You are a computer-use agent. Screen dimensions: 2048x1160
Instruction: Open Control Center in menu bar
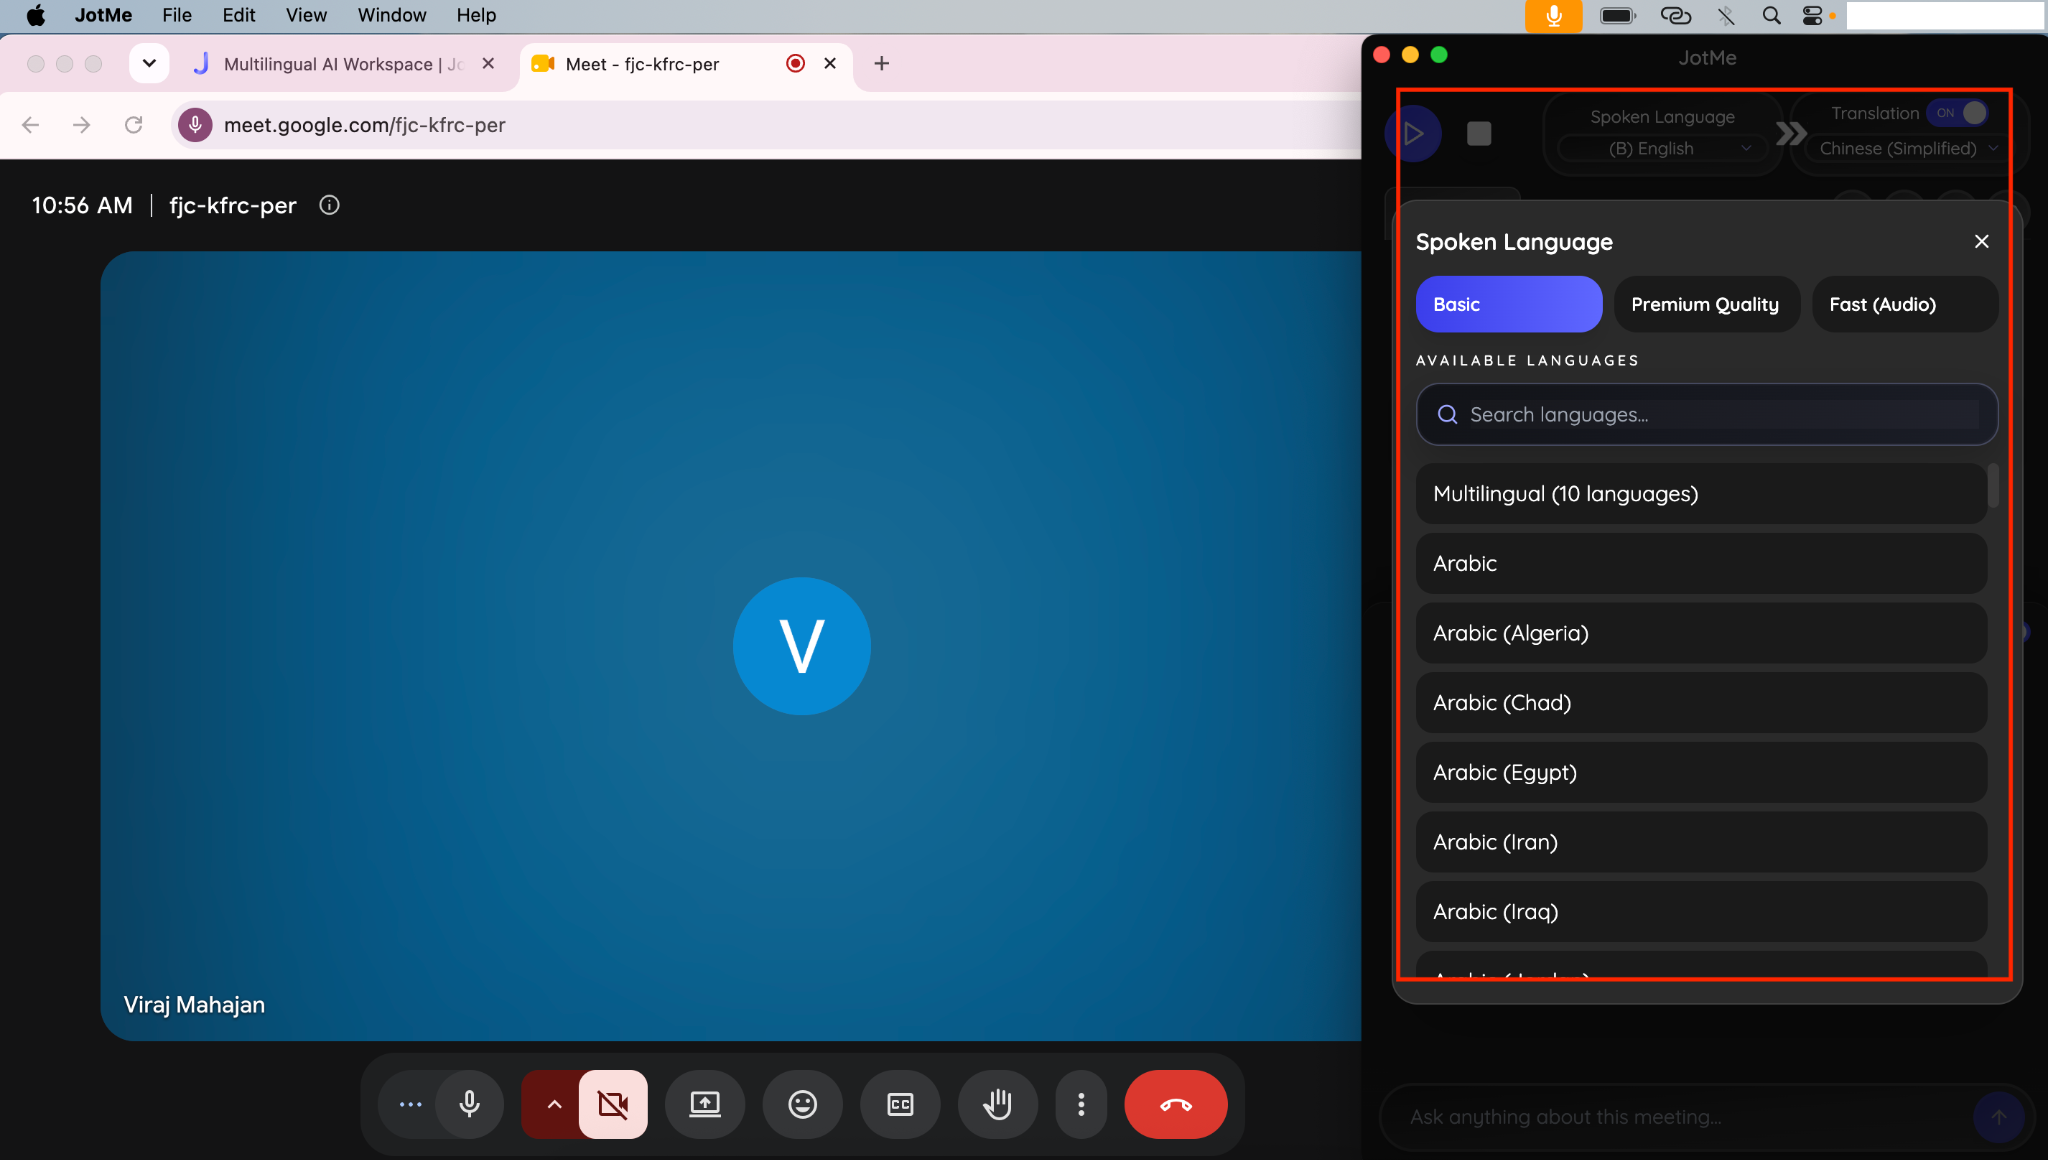pyautogui.click(x=1813, y=15)
